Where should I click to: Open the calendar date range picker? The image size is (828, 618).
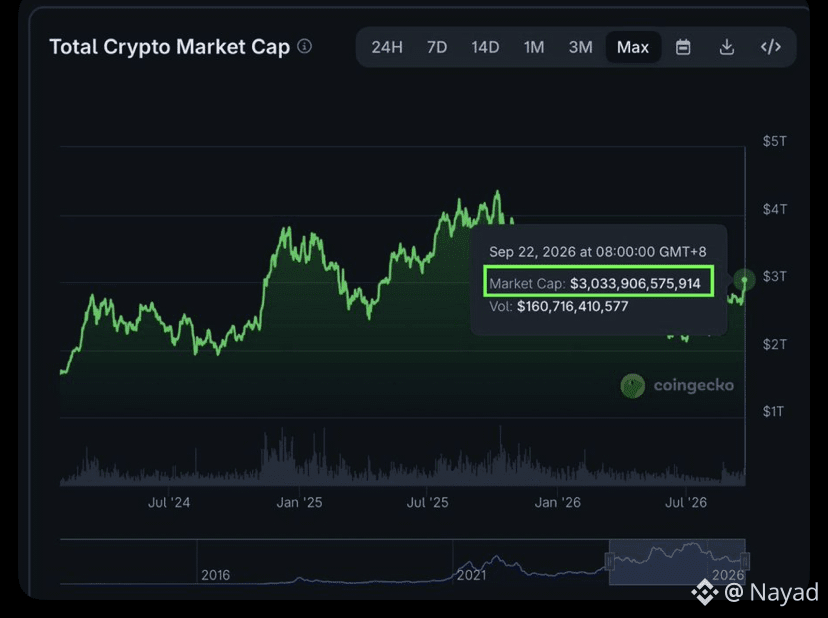click(x=683, y=47)
